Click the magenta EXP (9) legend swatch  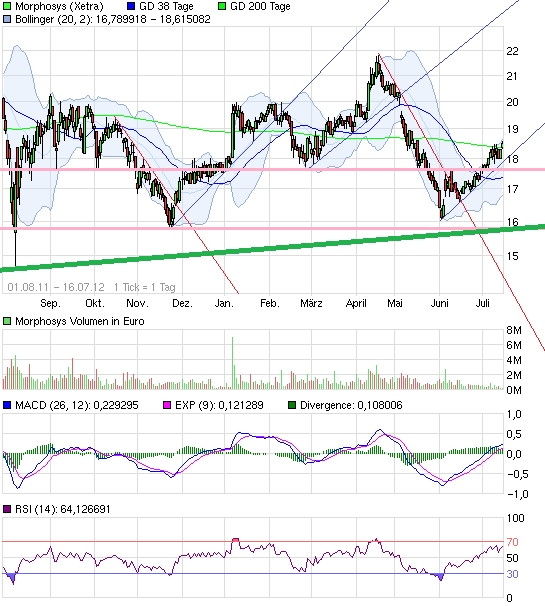pyautogui.click(x=167, y=405)
